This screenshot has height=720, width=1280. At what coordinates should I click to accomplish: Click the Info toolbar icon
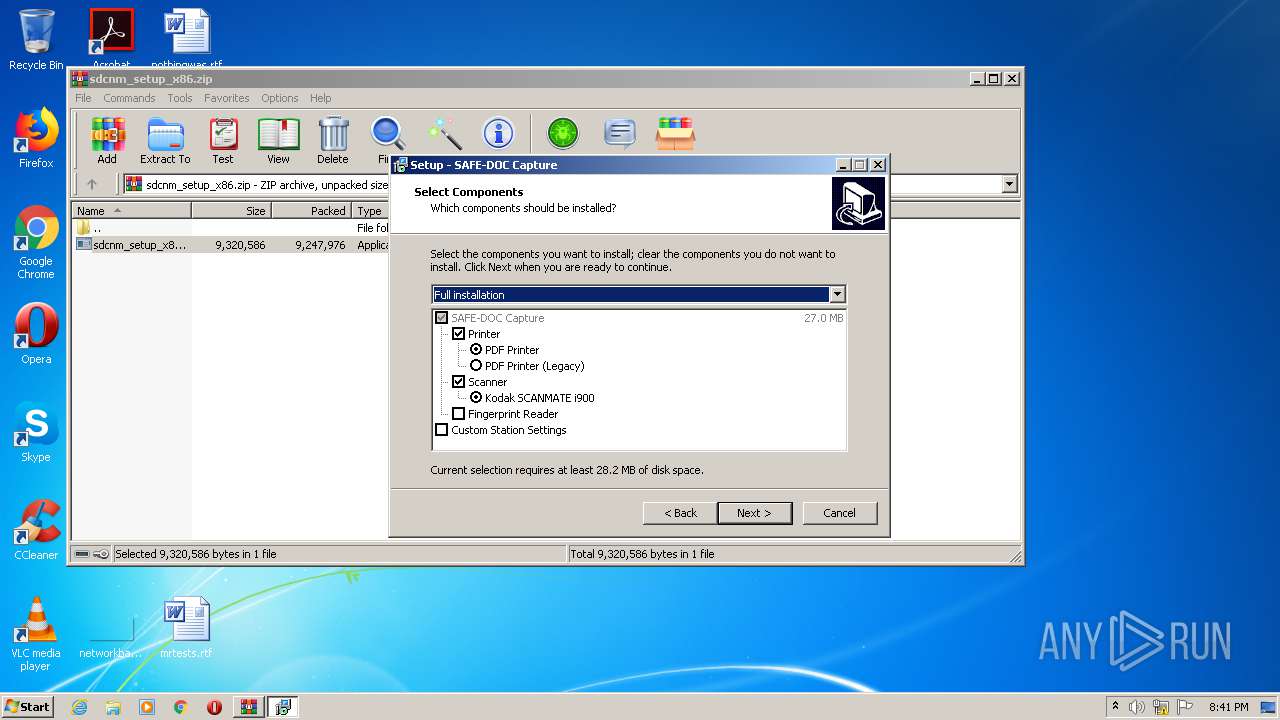[498, 133]
